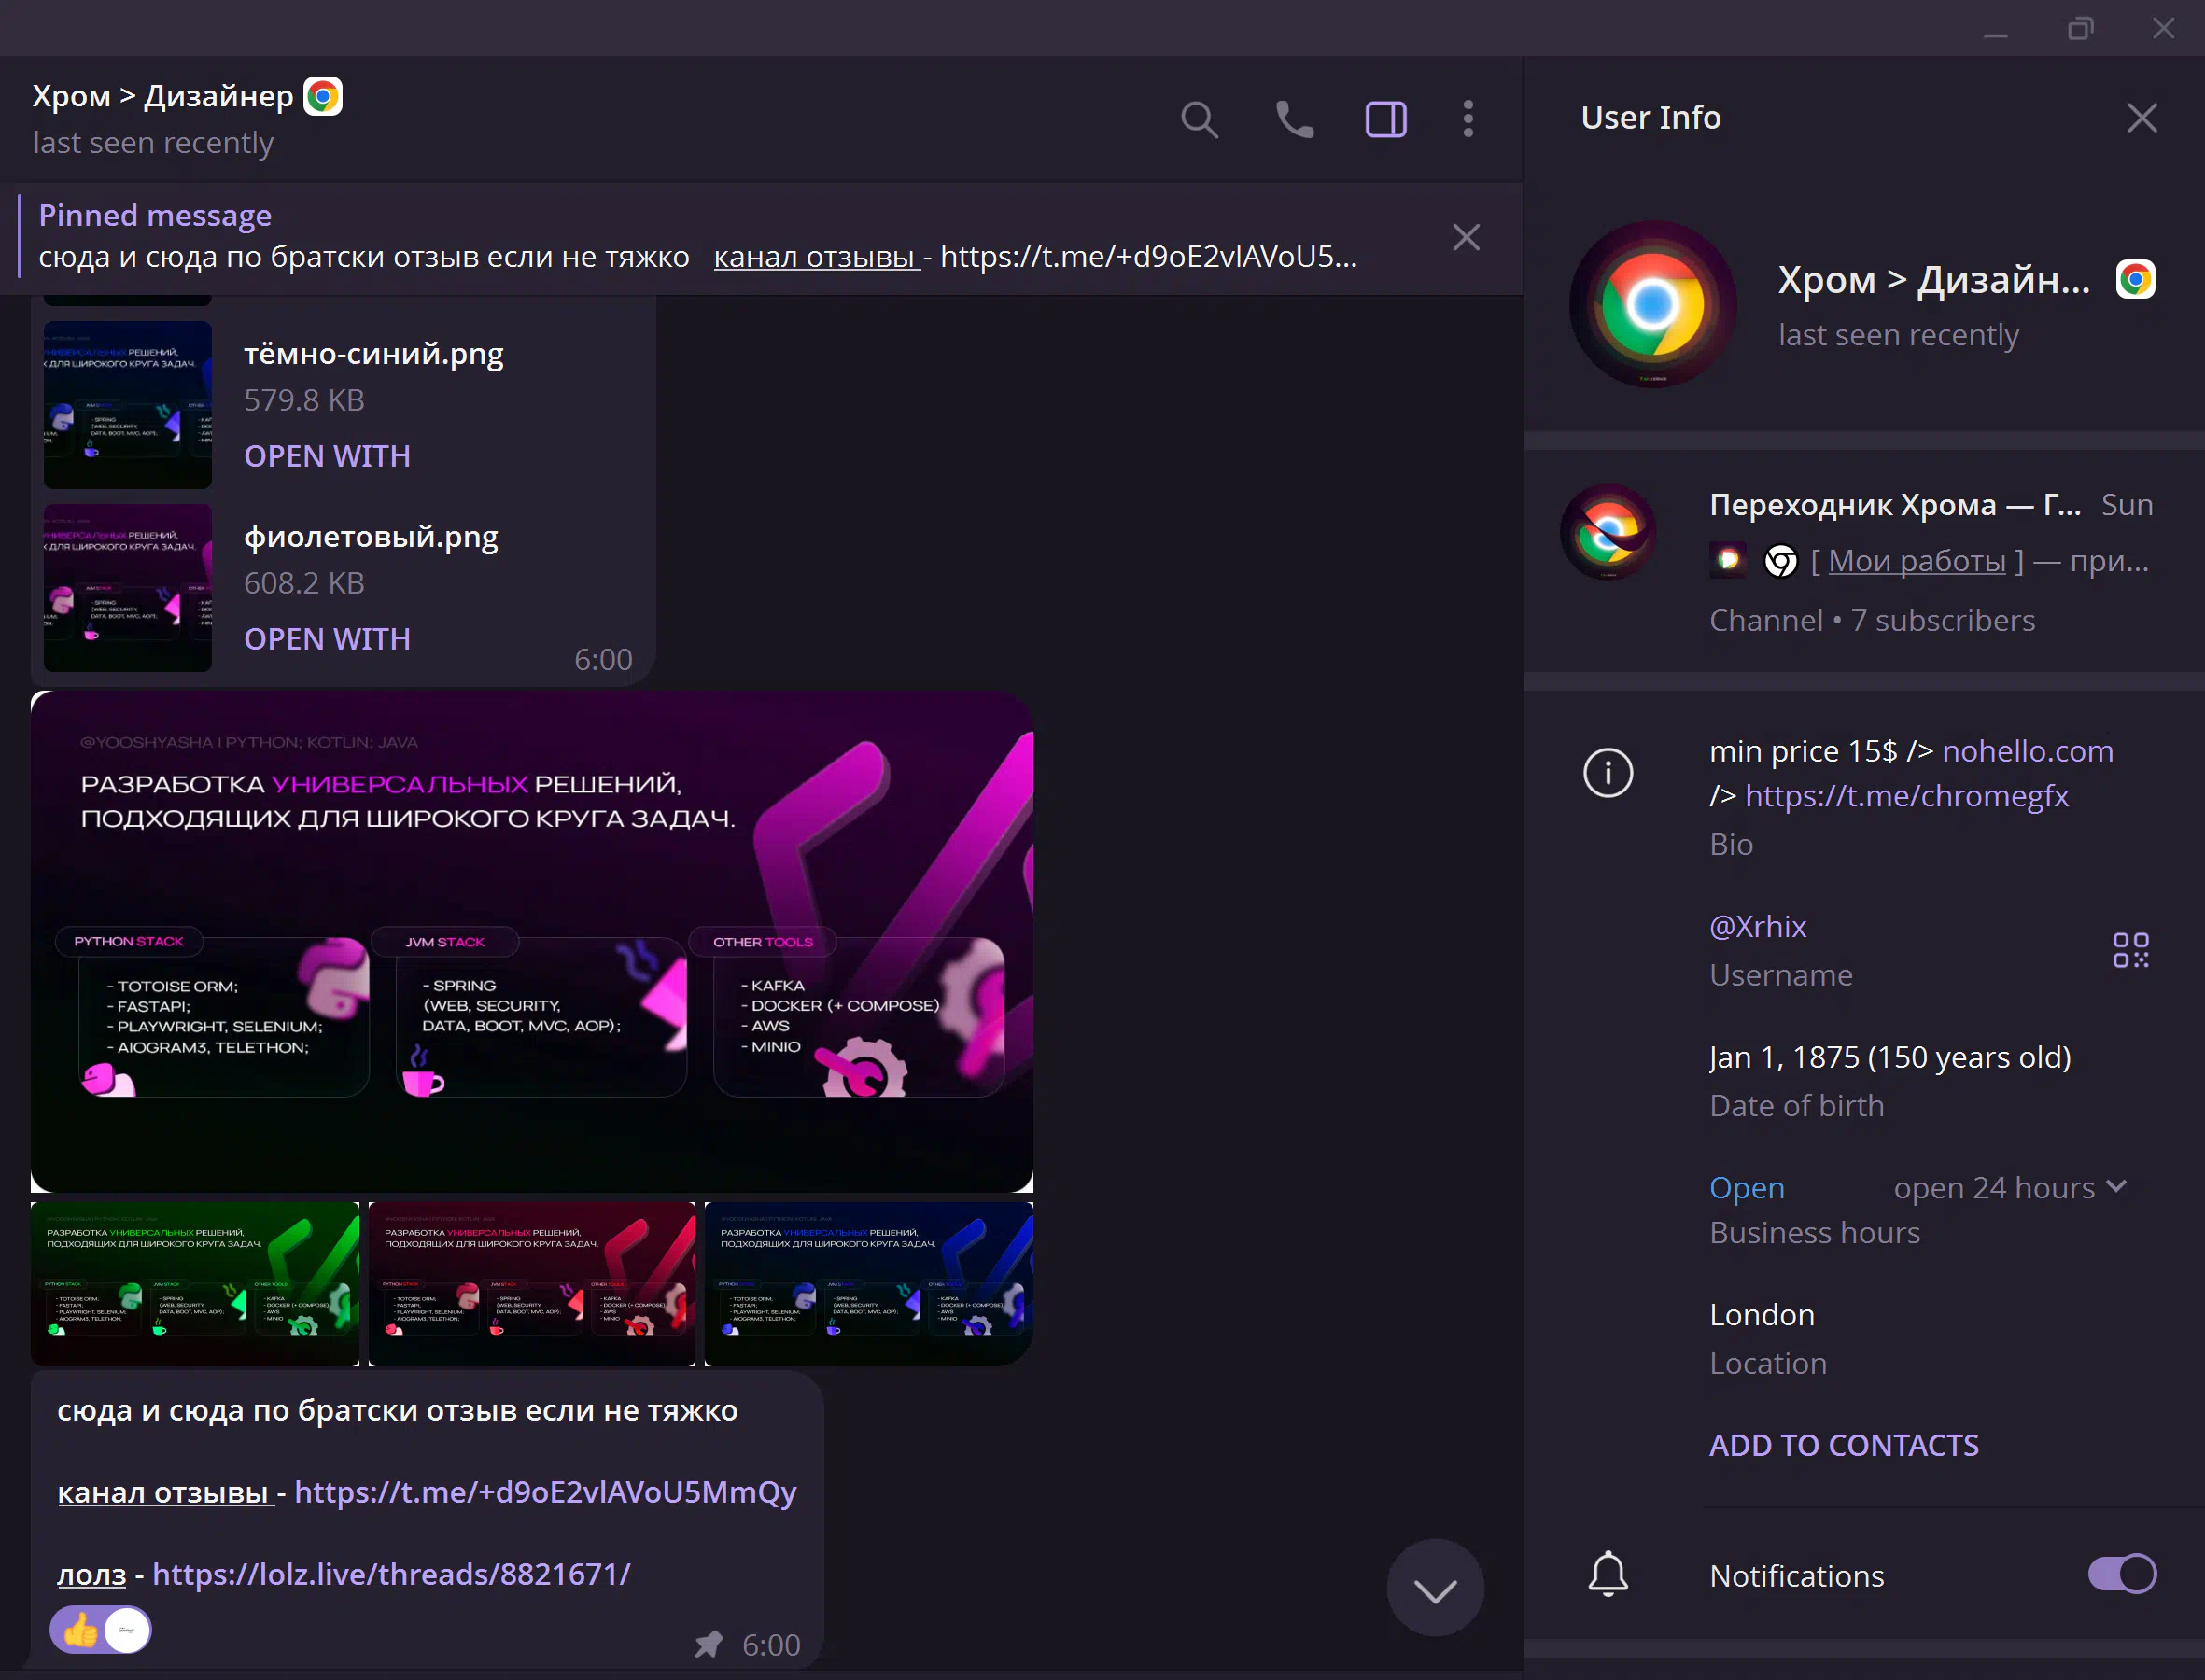
Task: Follow the лолз link in message
Action: click(92, 1574)
